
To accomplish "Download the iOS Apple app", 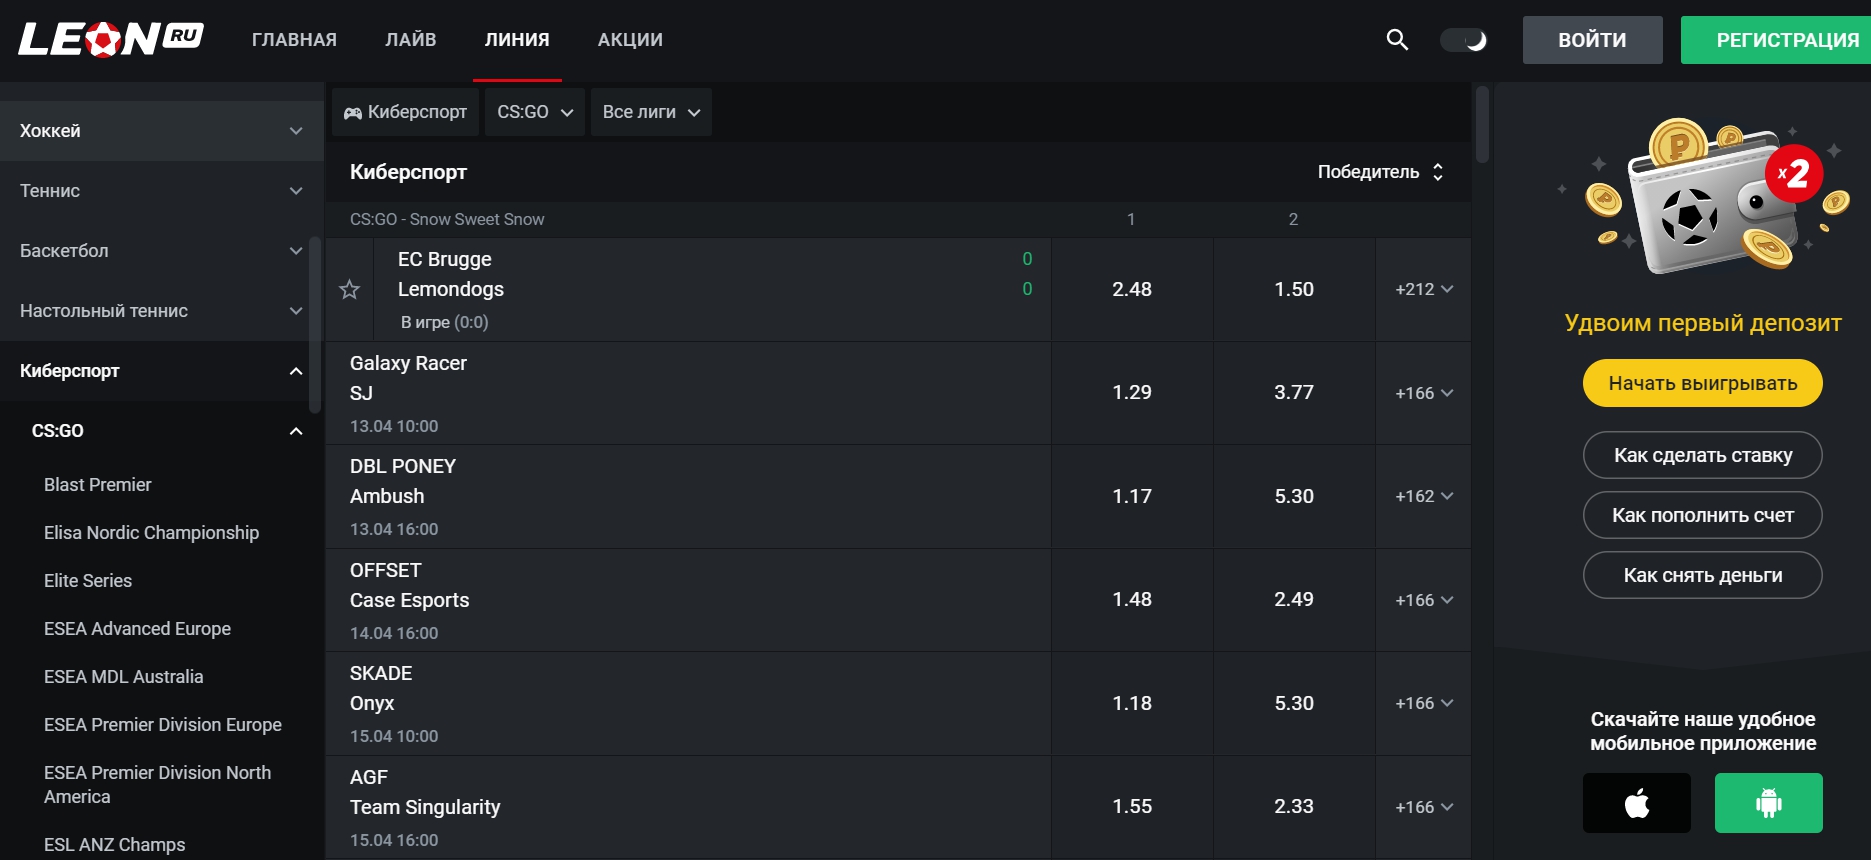I will tap(1636, 803).
